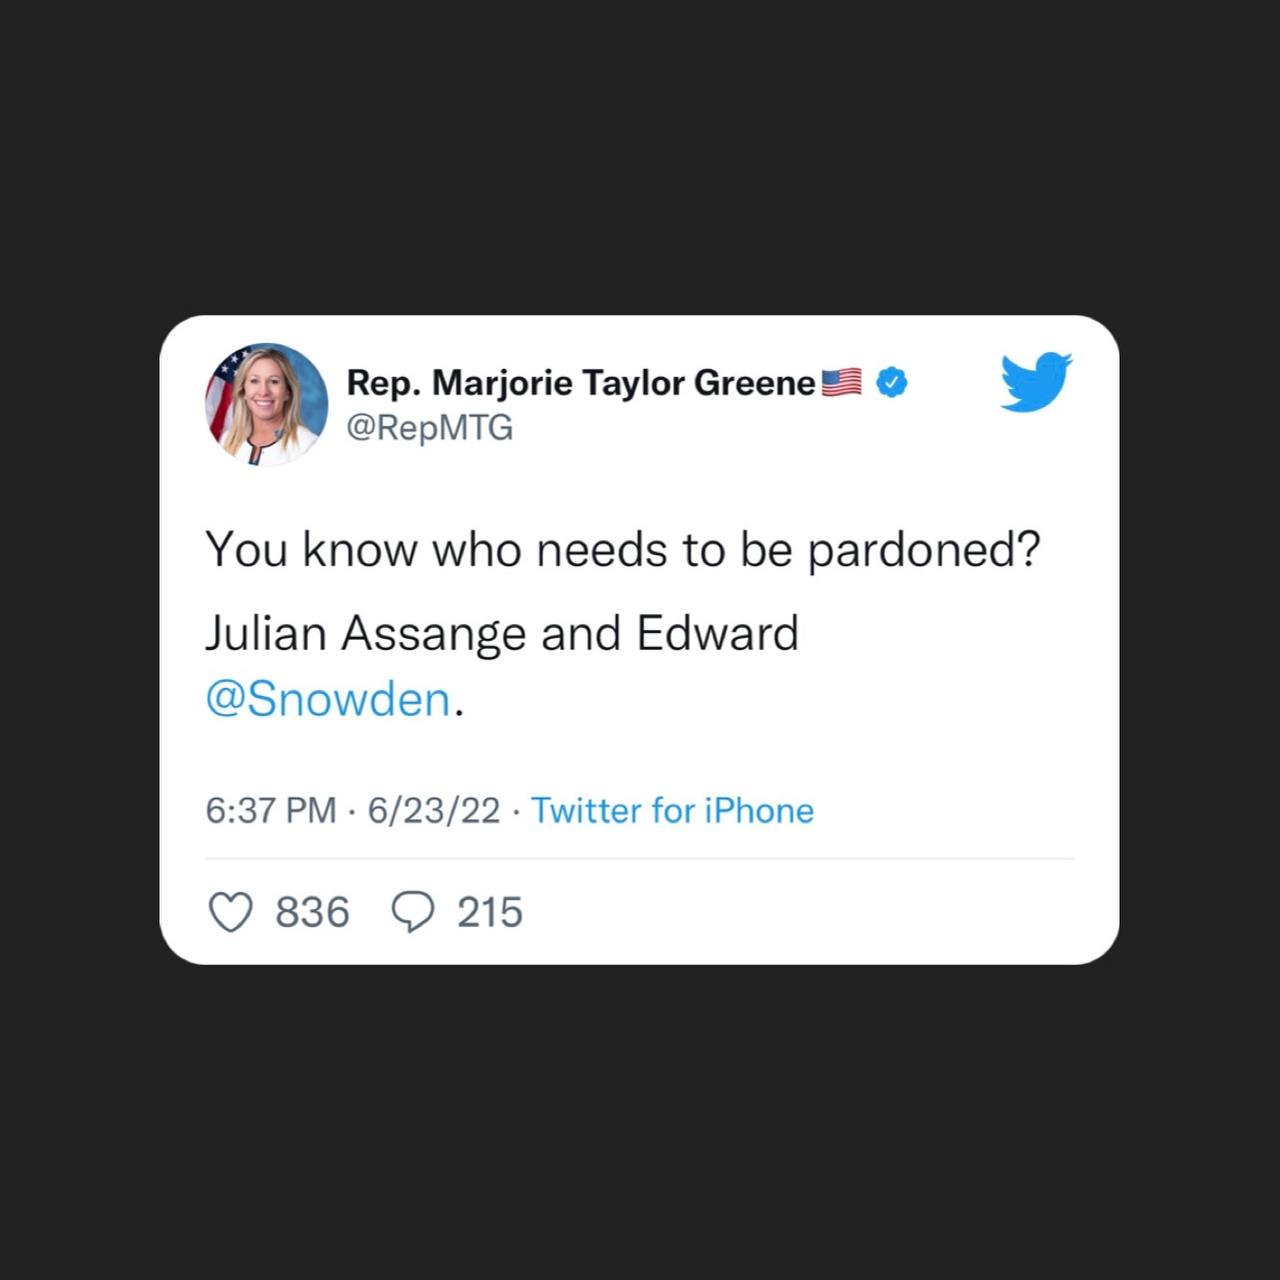This screenshot has width=1280, height=1280.
Task: Click the Twitter for iPhone link
Action: point(672,810)
